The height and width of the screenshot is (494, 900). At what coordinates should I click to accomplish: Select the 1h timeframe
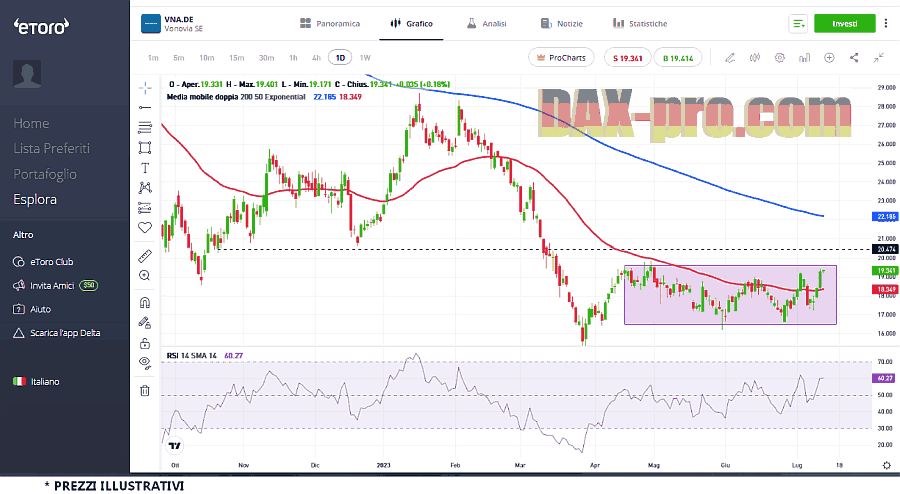[293, 57]
